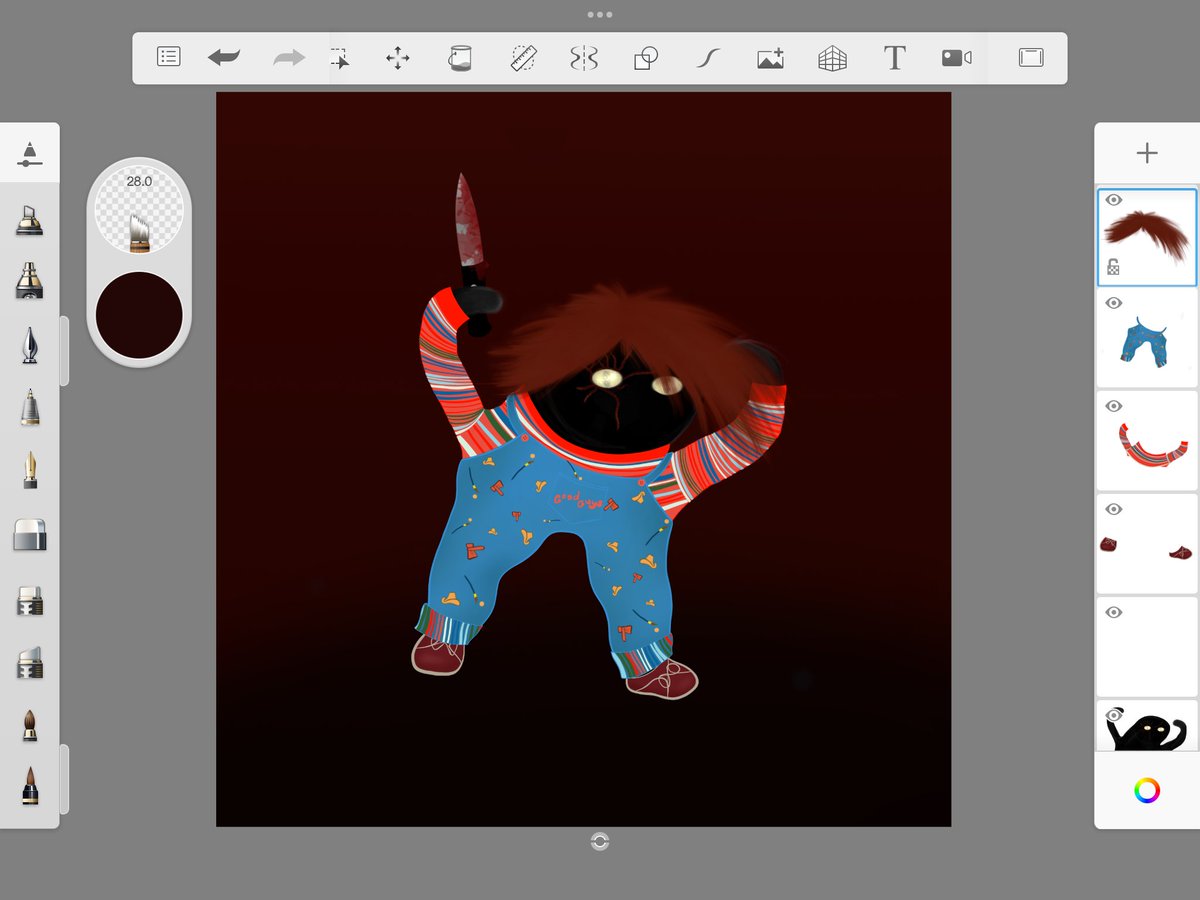The image size is (1200, 900).
Task: Hide the blue overalls layer
Action: click(1114, 303)
